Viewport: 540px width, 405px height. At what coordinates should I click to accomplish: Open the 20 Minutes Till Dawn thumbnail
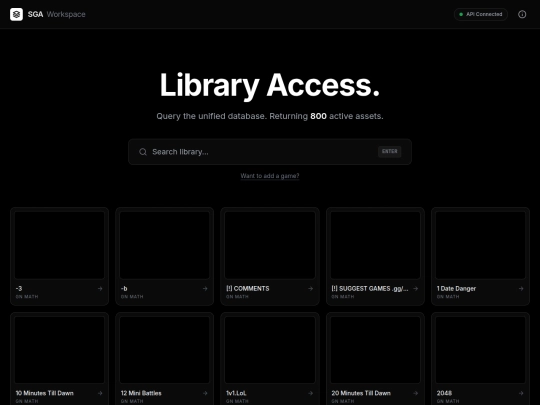pyautogui.click(x=375, y=350)
